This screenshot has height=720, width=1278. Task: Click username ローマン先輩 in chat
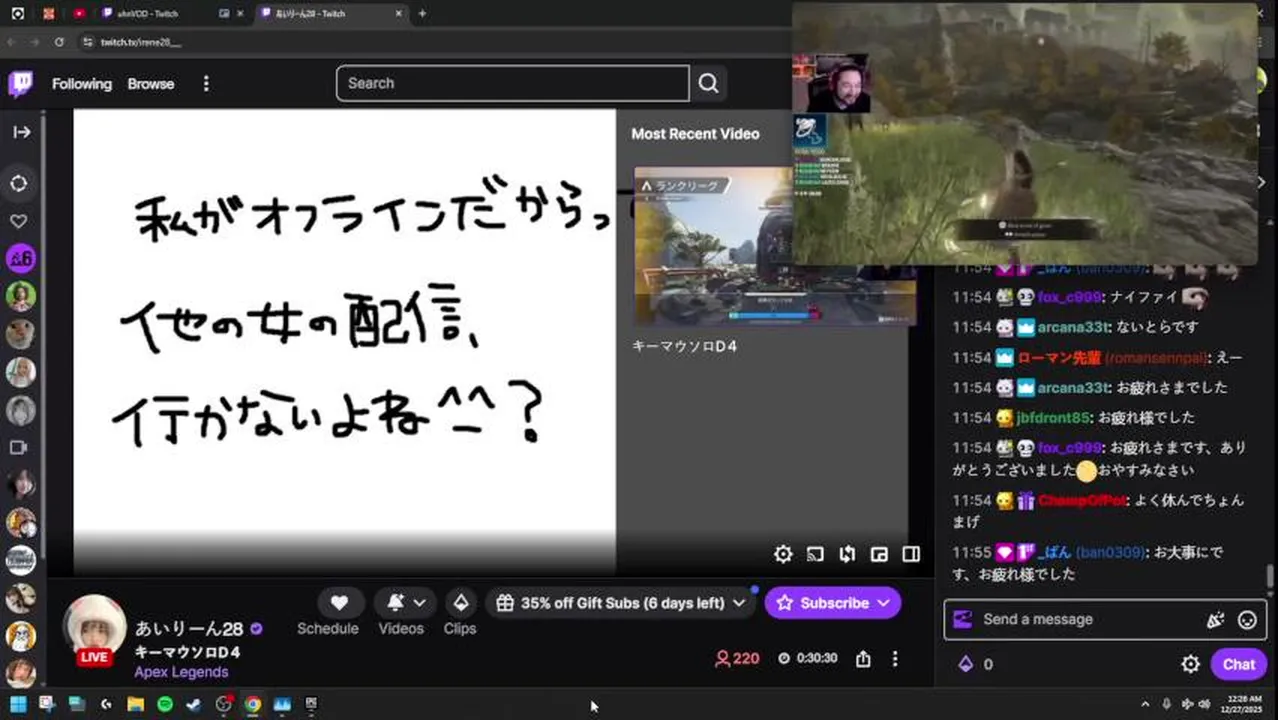tap(1059, 357)
